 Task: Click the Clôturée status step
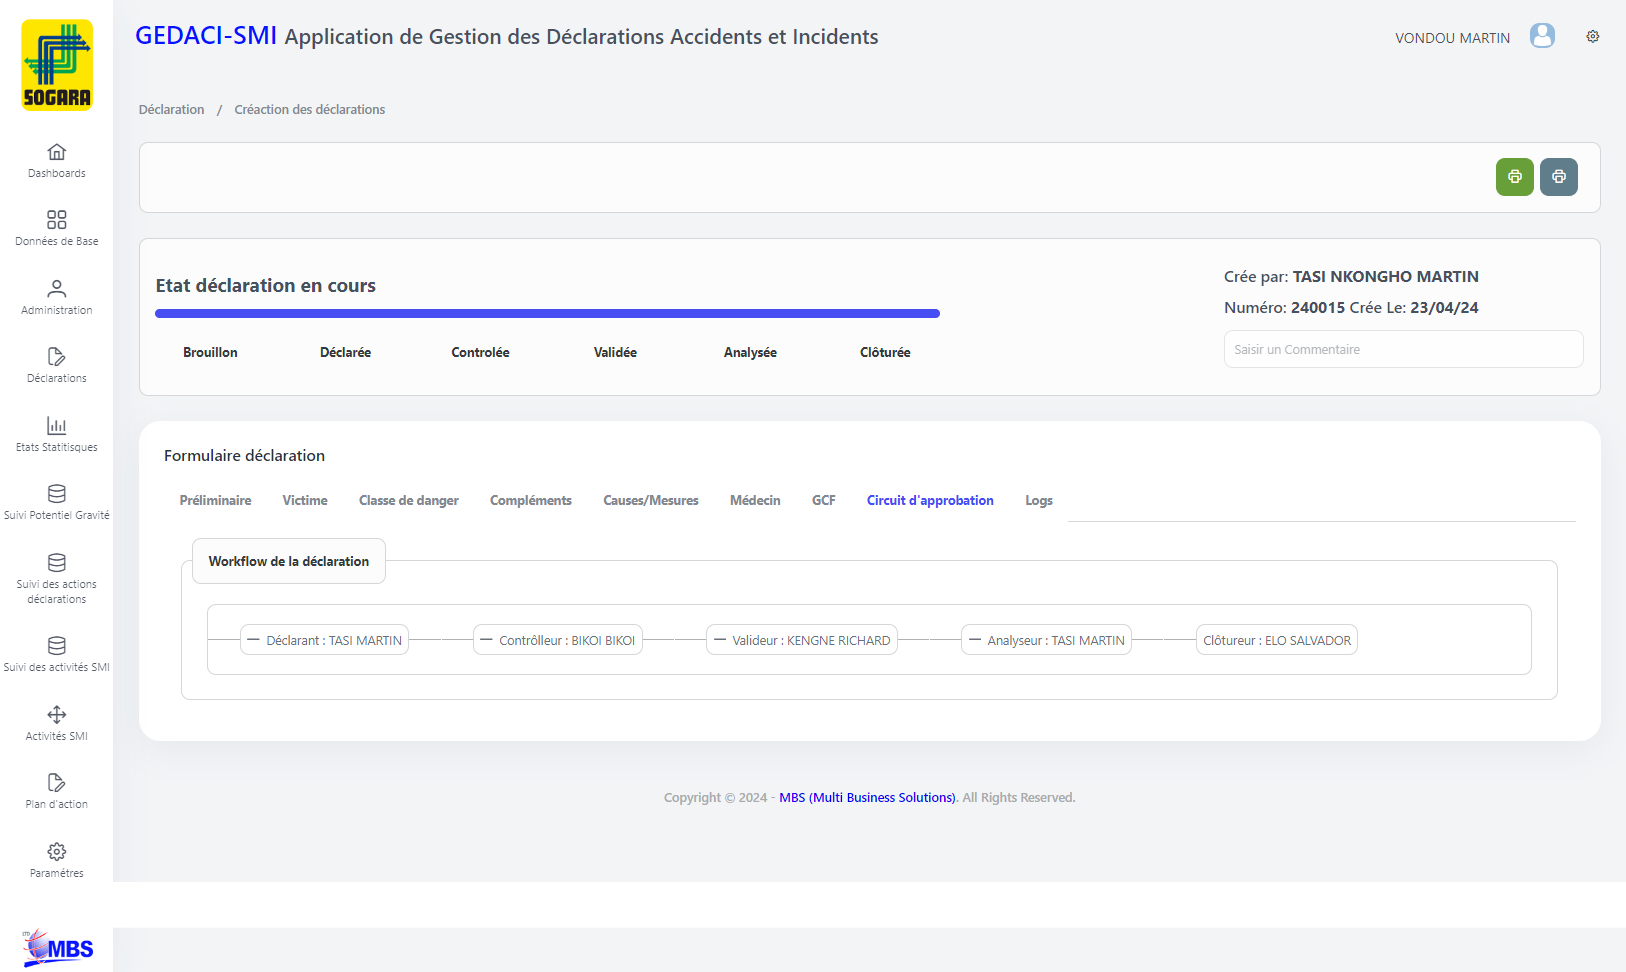(x=885, y=352)
